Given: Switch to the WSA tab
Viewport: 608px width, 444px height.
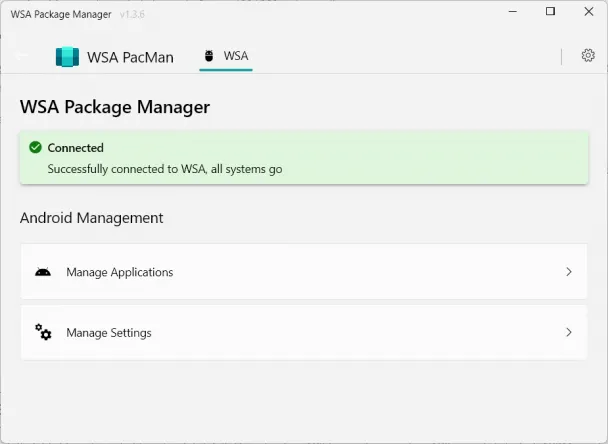Looking at the screenshot, I should 226,57.
